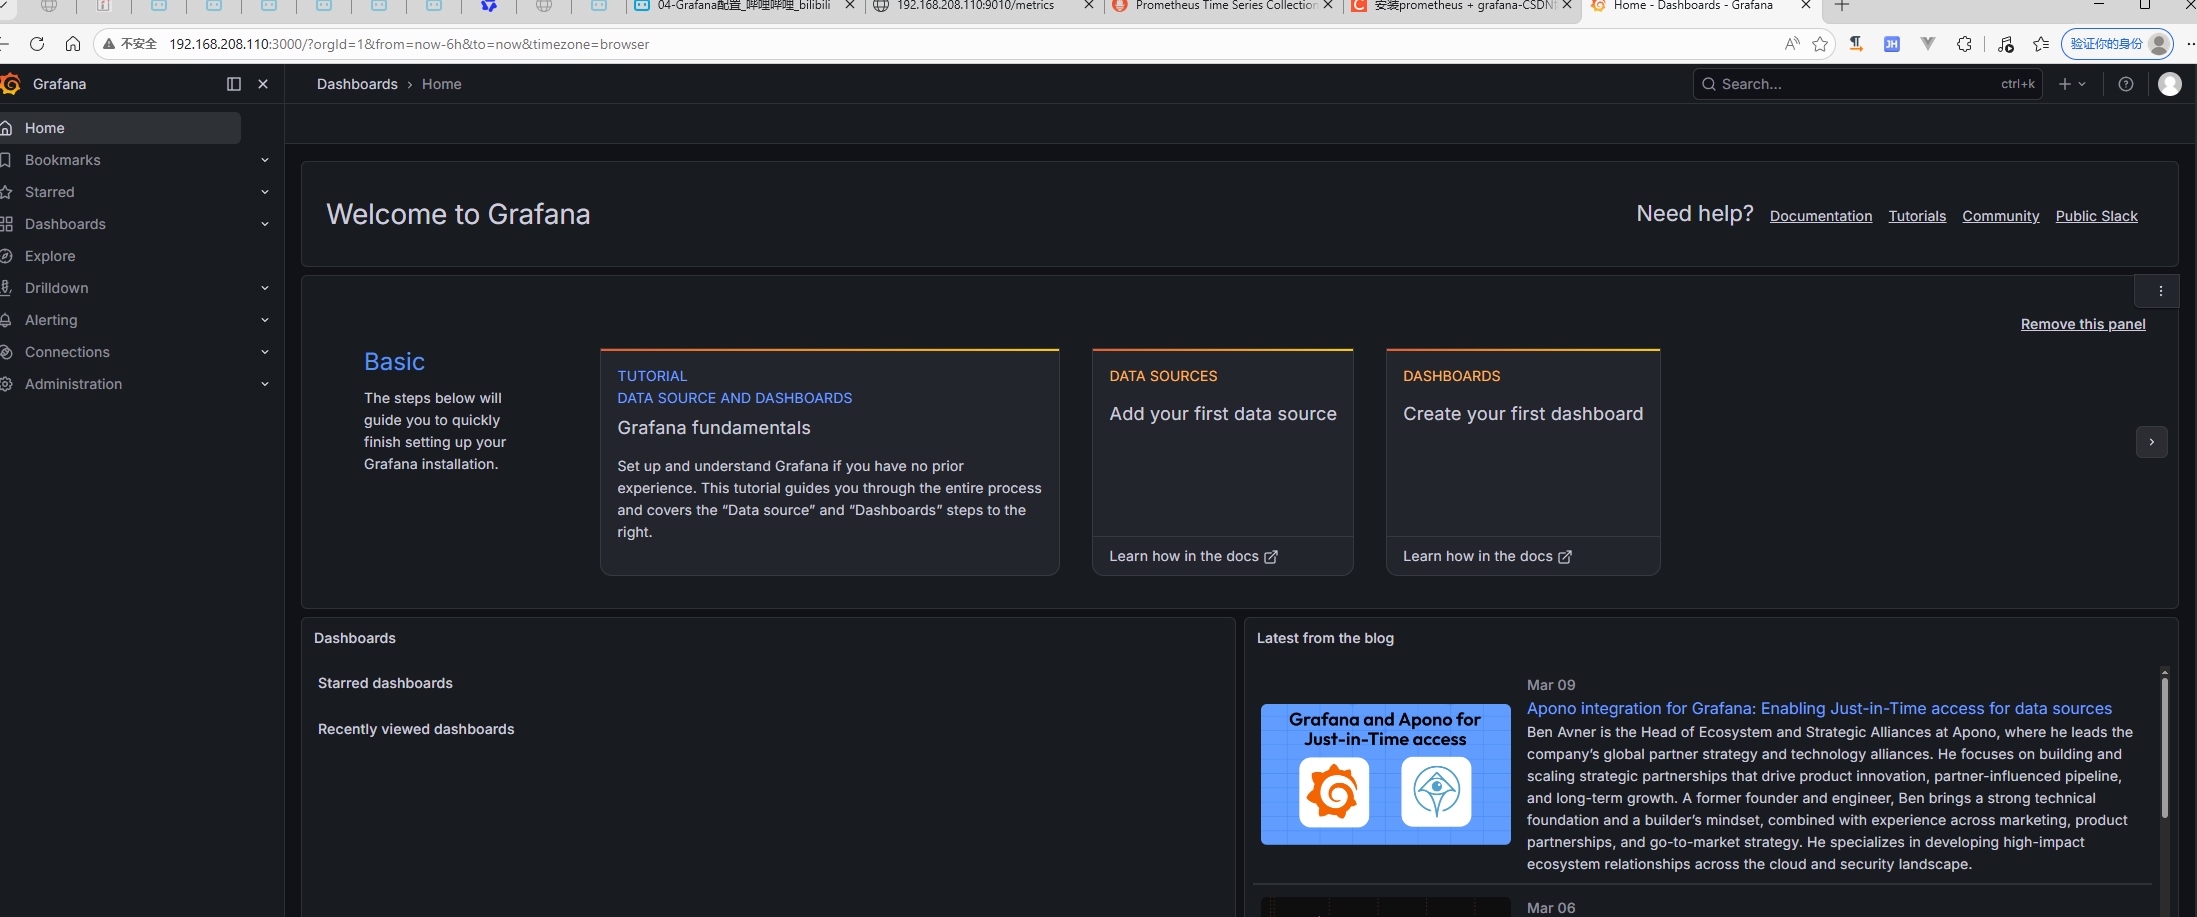Dock or undock the sidebar menu
The width and height of the screenshot is (2197, 917).
coord(234,84)
